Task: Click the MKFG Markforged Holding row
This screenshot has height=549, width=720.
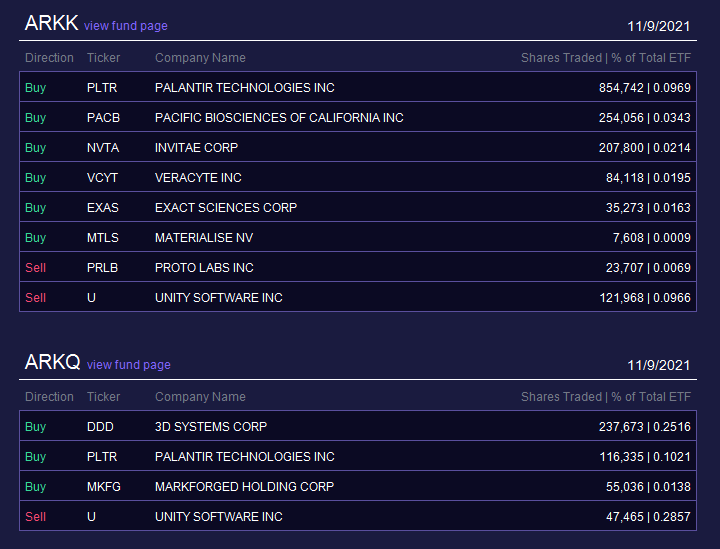Action: 358,486
